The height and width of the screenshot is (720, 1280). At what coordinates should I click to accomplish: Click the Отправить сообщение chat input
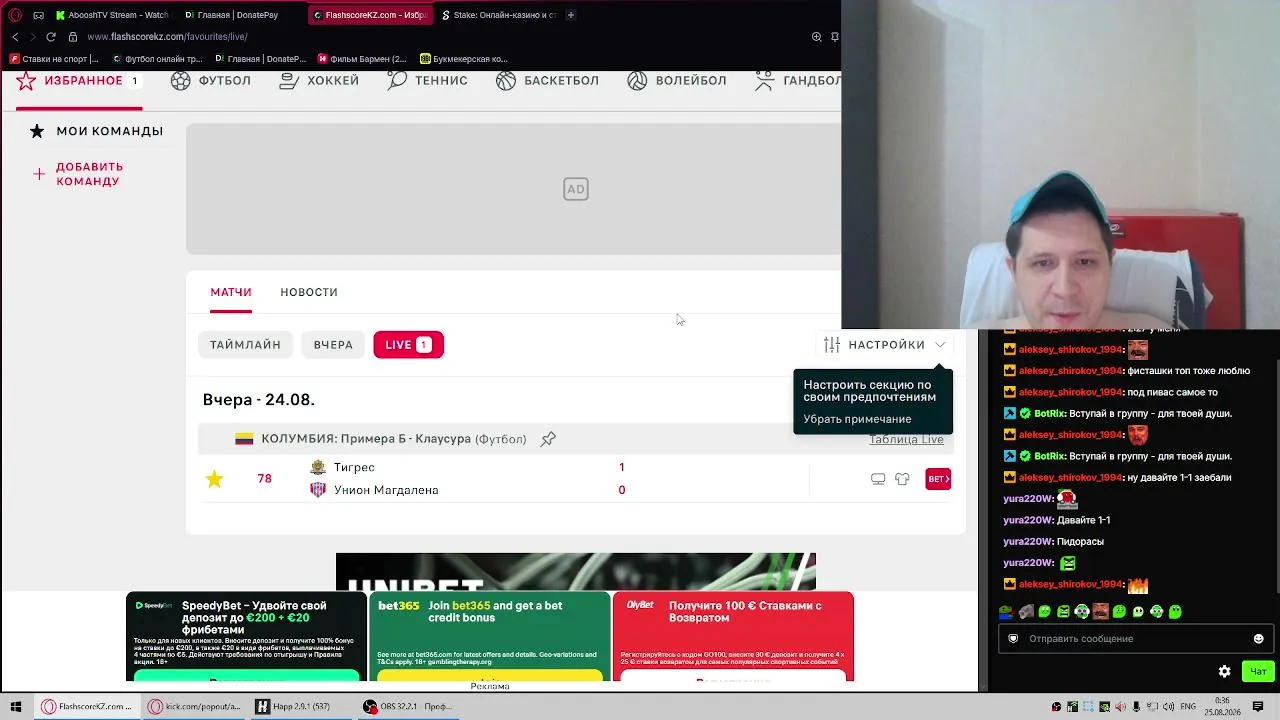1134,639
